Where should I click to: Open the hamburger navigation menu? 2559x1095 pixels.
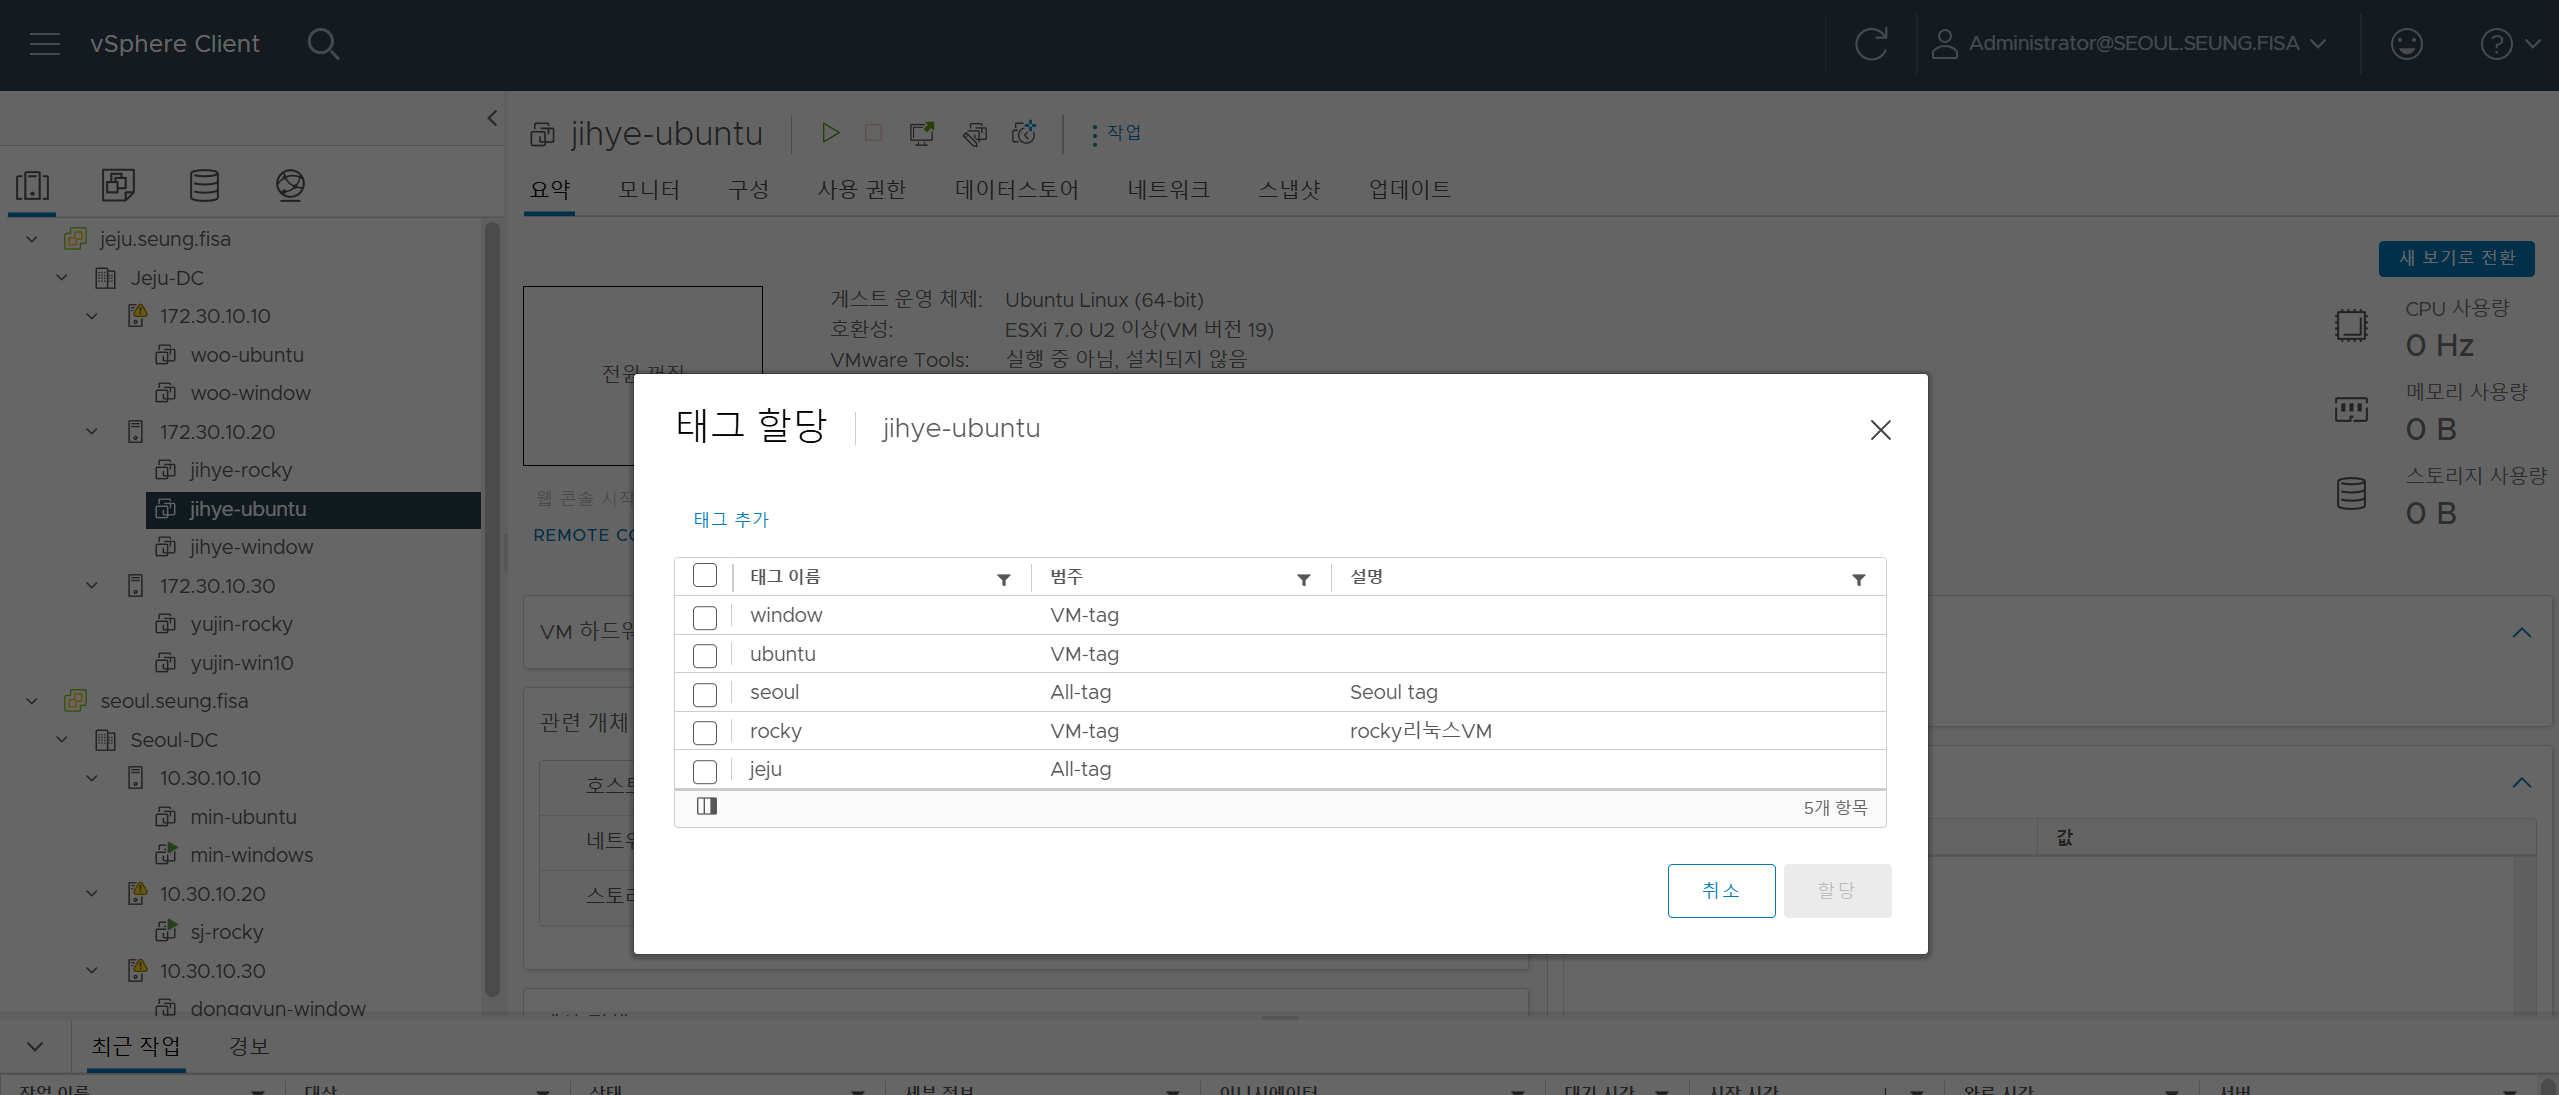tap(44, 44)
